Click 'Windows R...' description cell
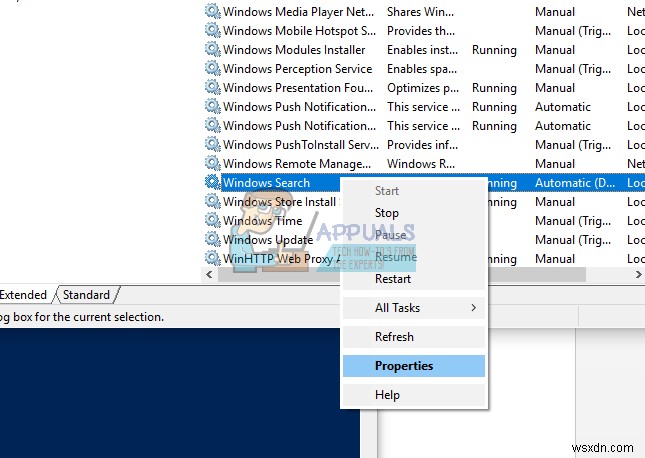645x458 pixels. click(x=420, y=164)
